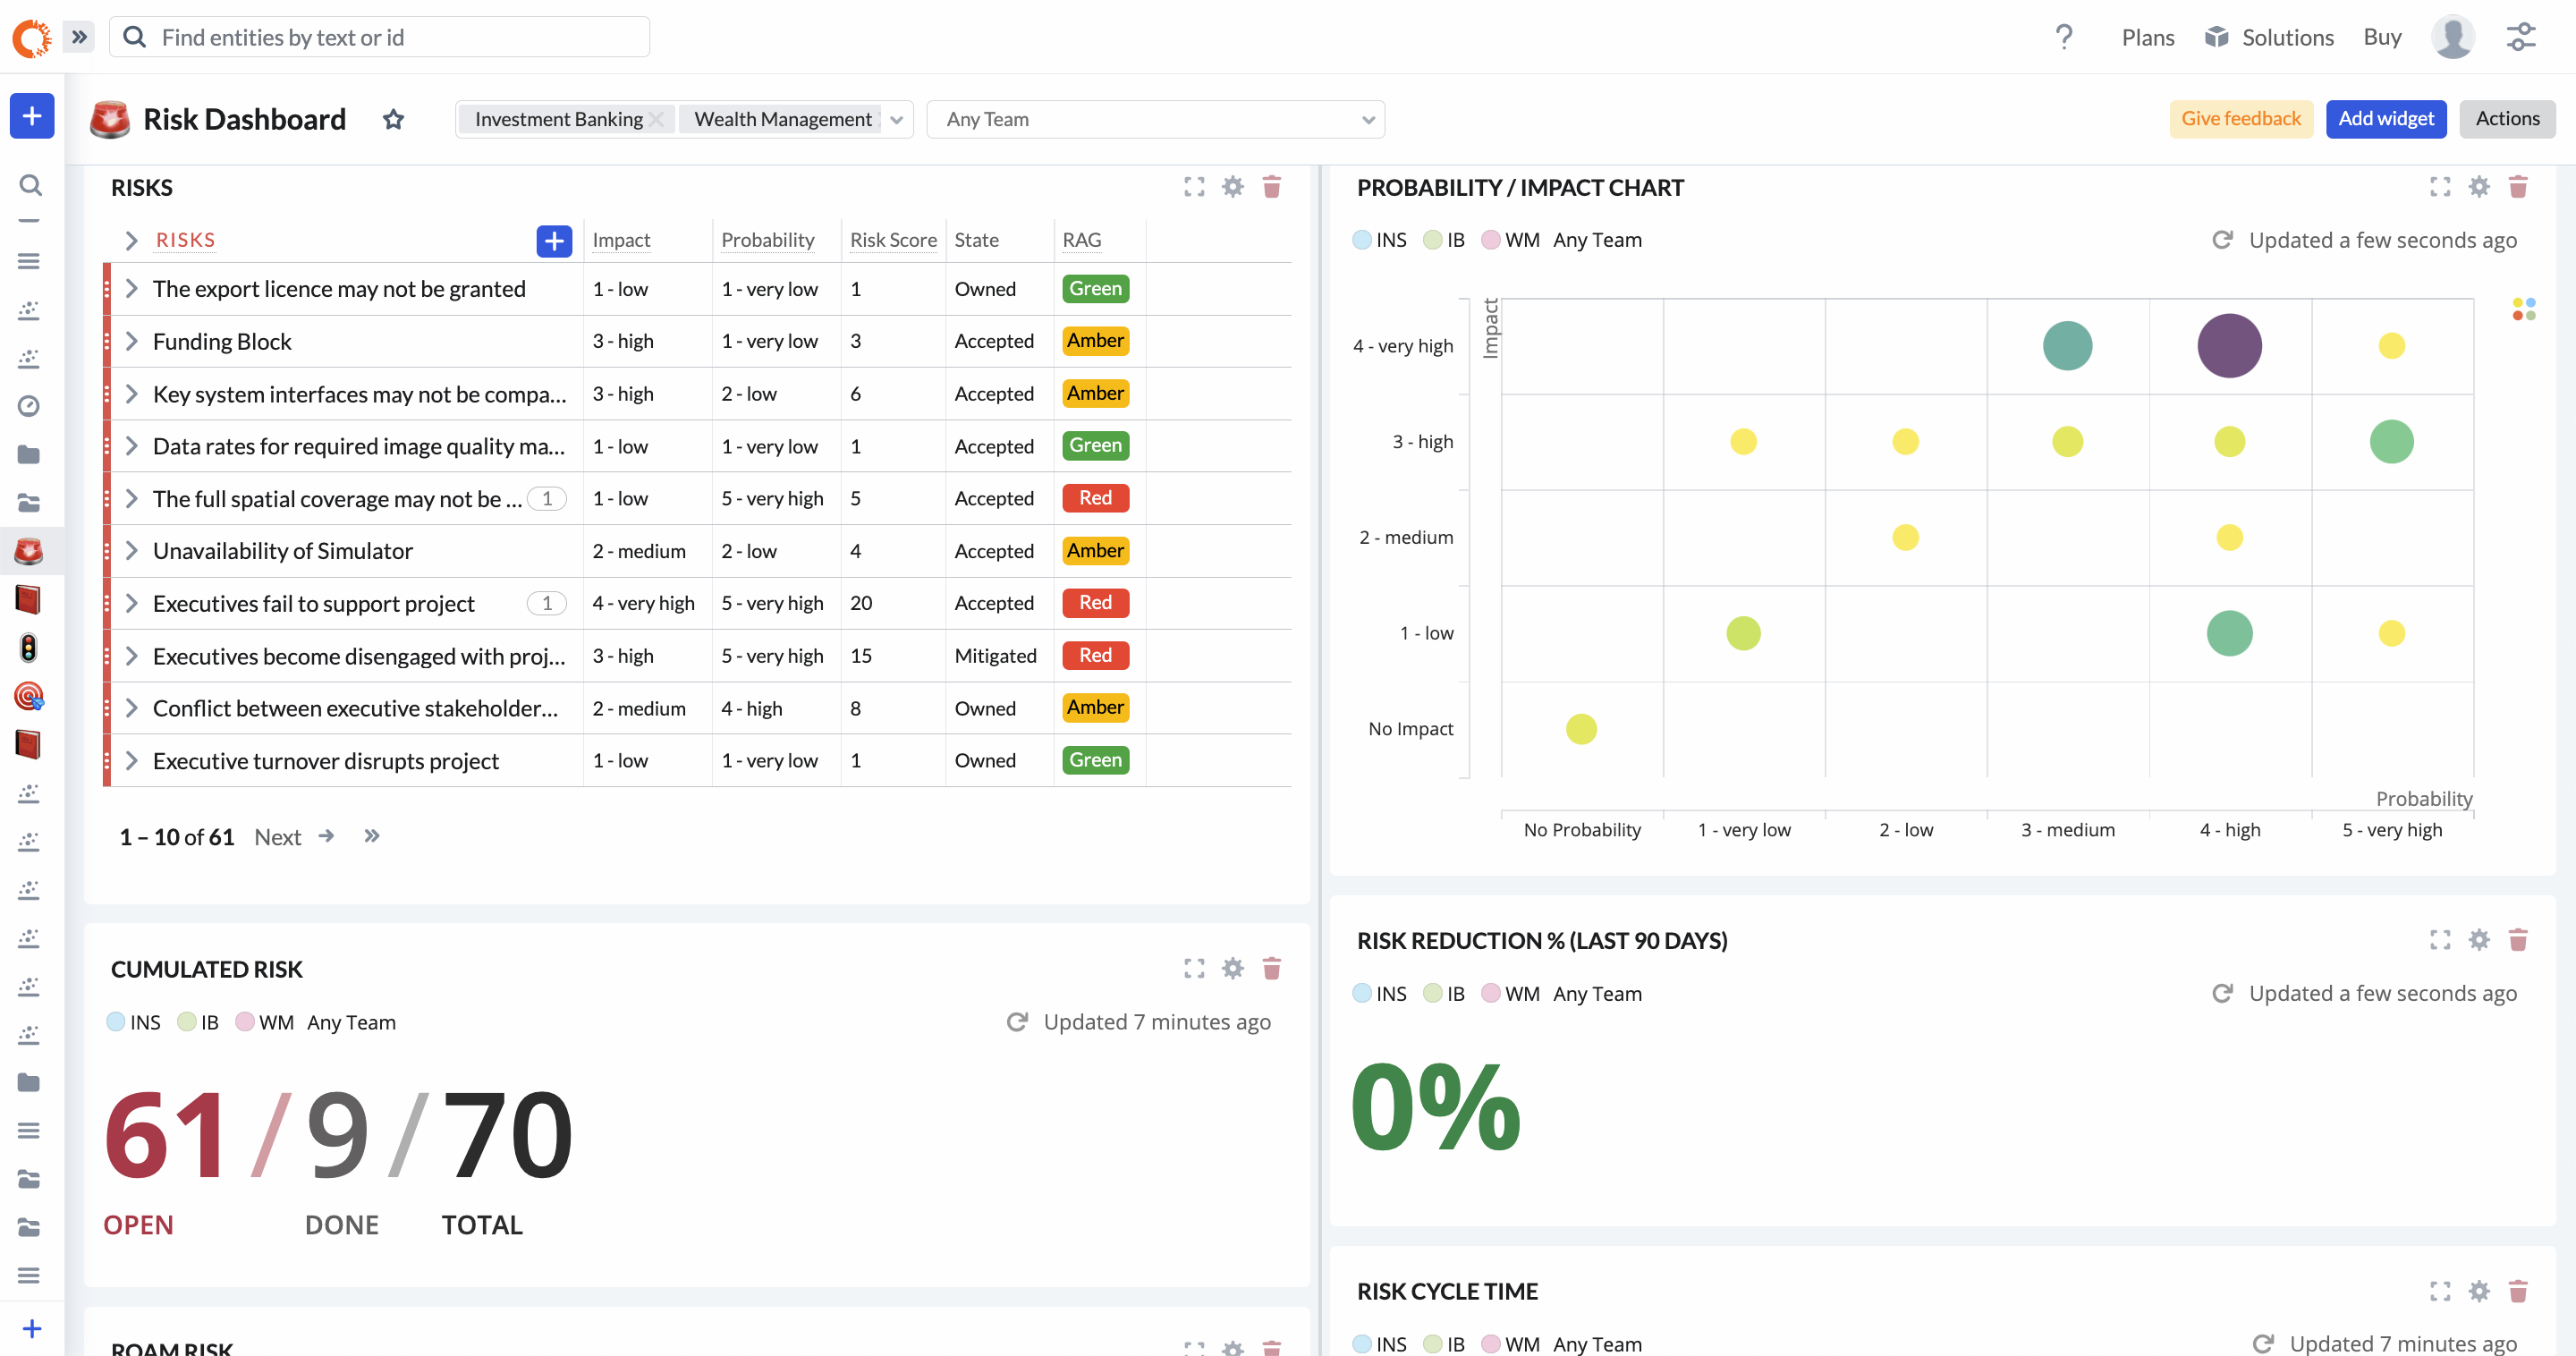Click sidebar search magnifier icon
Screen dimensions: 2576x1356
(30, 185)
